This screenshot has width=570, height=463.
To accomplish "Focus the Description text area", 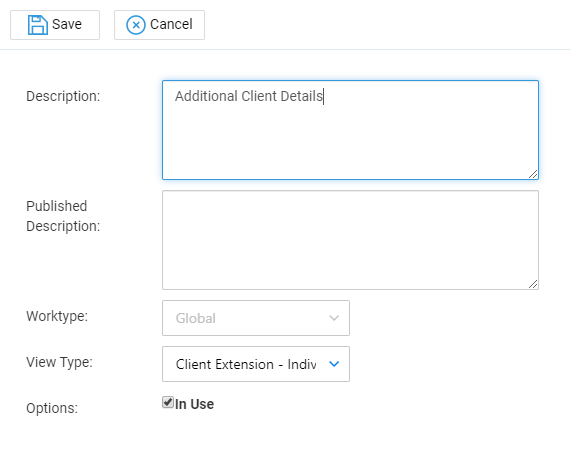I will 350,130.
